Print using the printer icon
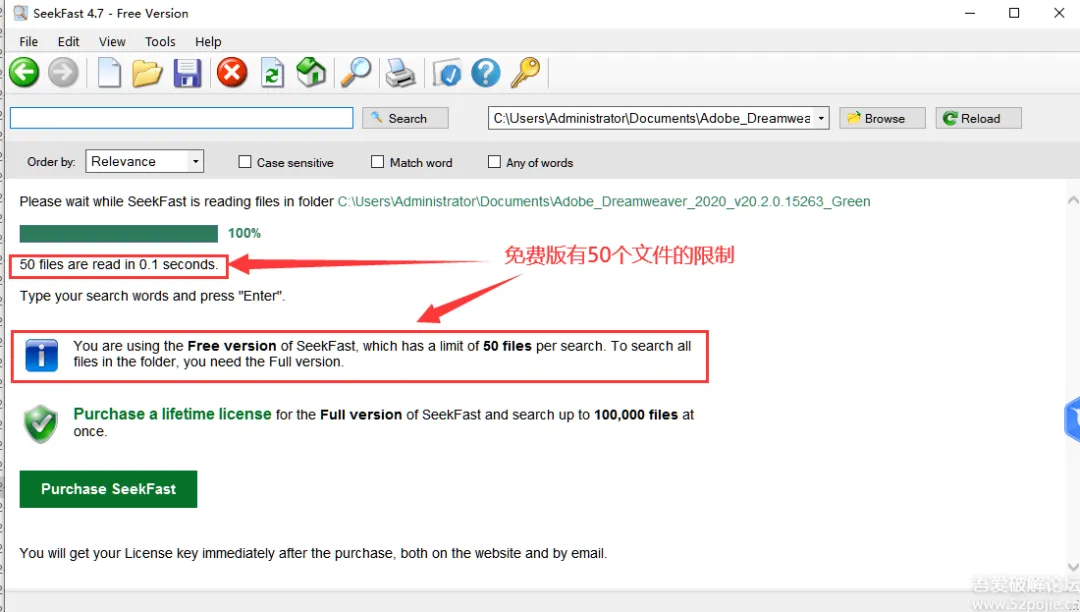Viewport: 1080px width, 612px height. pyautogui.click(x=400, y=72)
